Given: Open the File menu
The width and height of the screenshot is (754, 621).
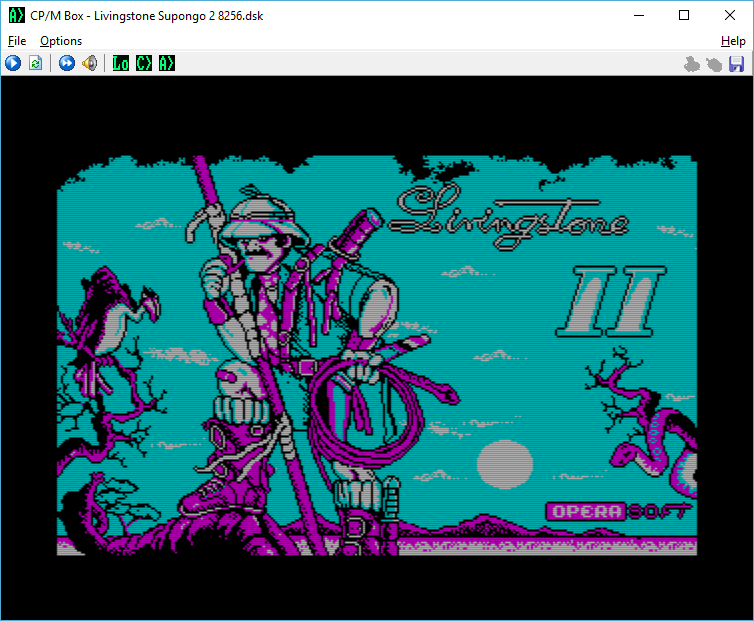Looking at the screenshot, I should (x=17, y=41).
